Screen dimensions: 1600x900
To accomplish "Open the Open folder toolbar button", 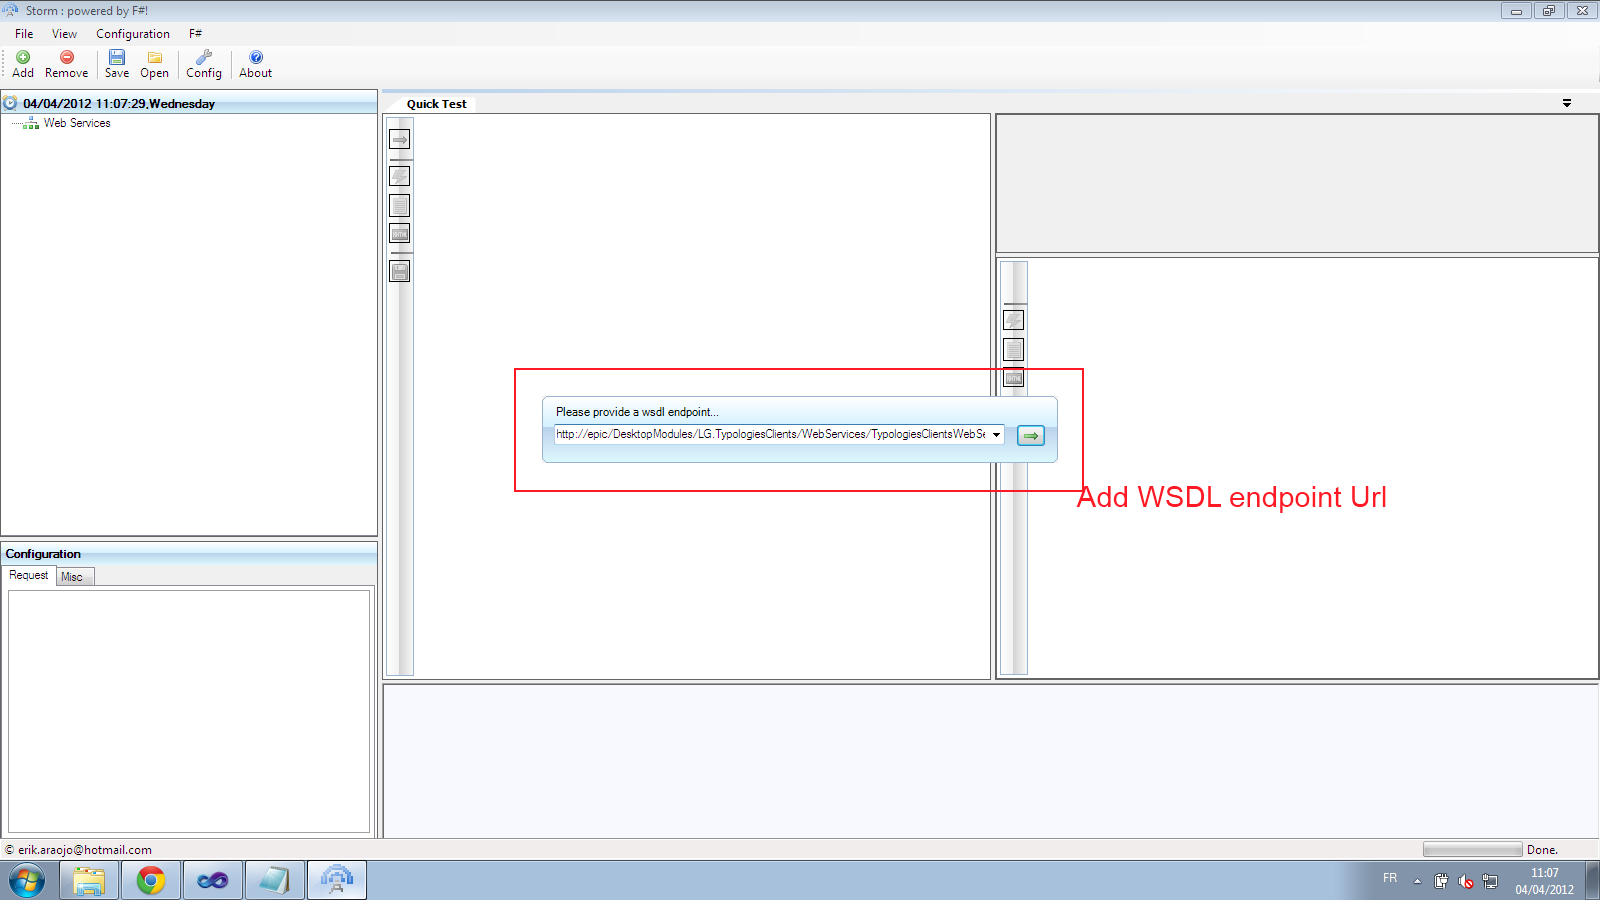I will [x=155, y=64].
